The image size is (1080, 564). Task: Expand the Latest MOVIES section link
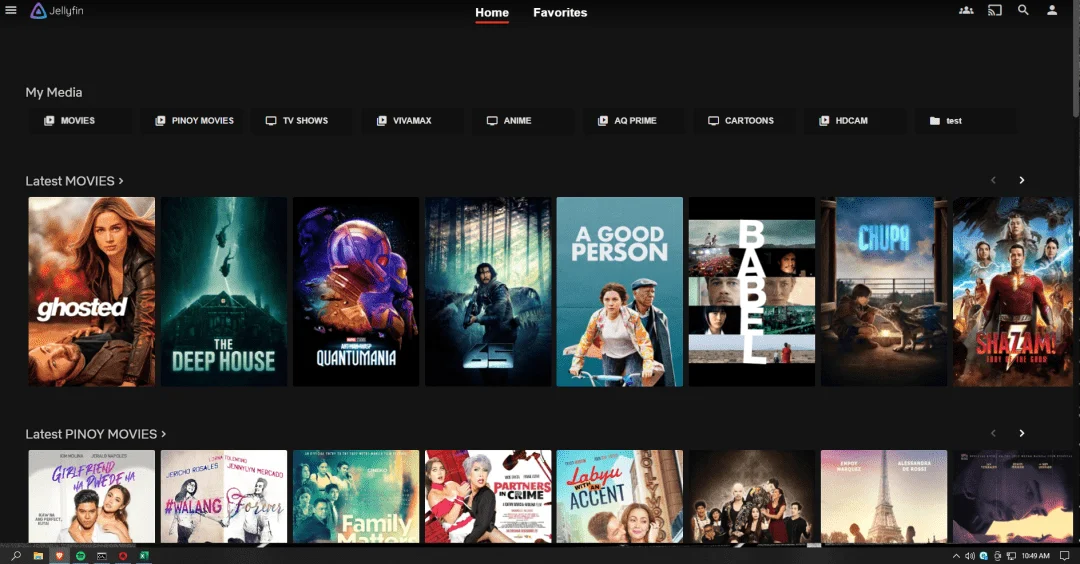(74, 181)
